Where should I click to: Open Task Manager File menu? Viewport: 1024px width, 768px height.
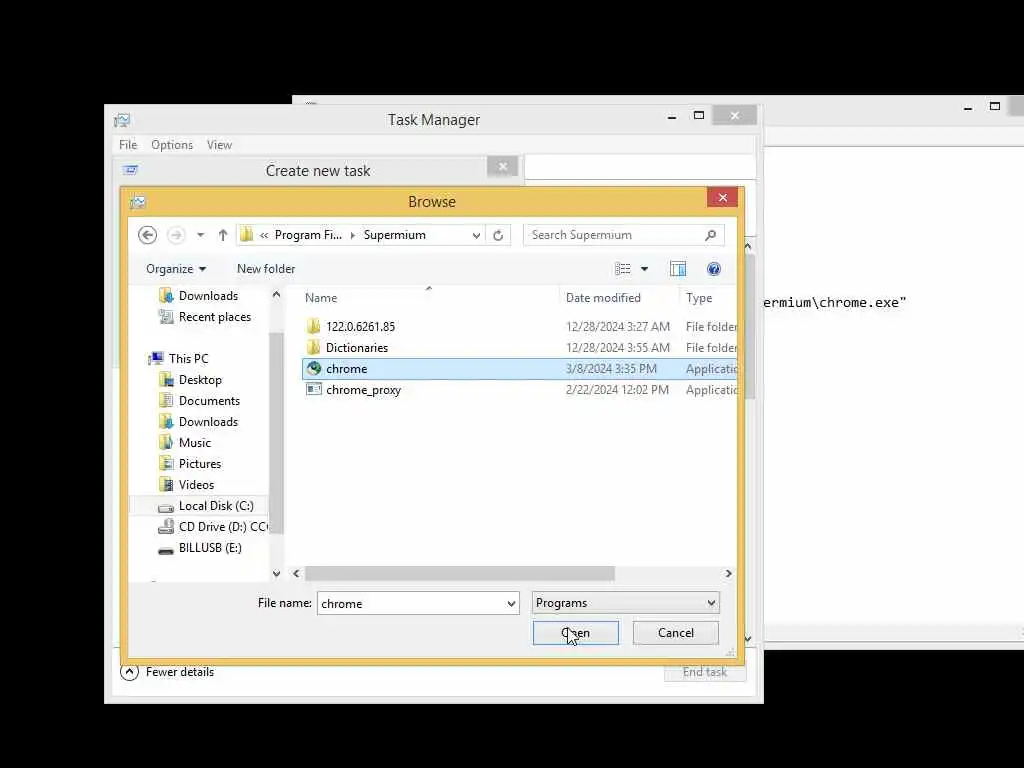(x=128, y=145)
